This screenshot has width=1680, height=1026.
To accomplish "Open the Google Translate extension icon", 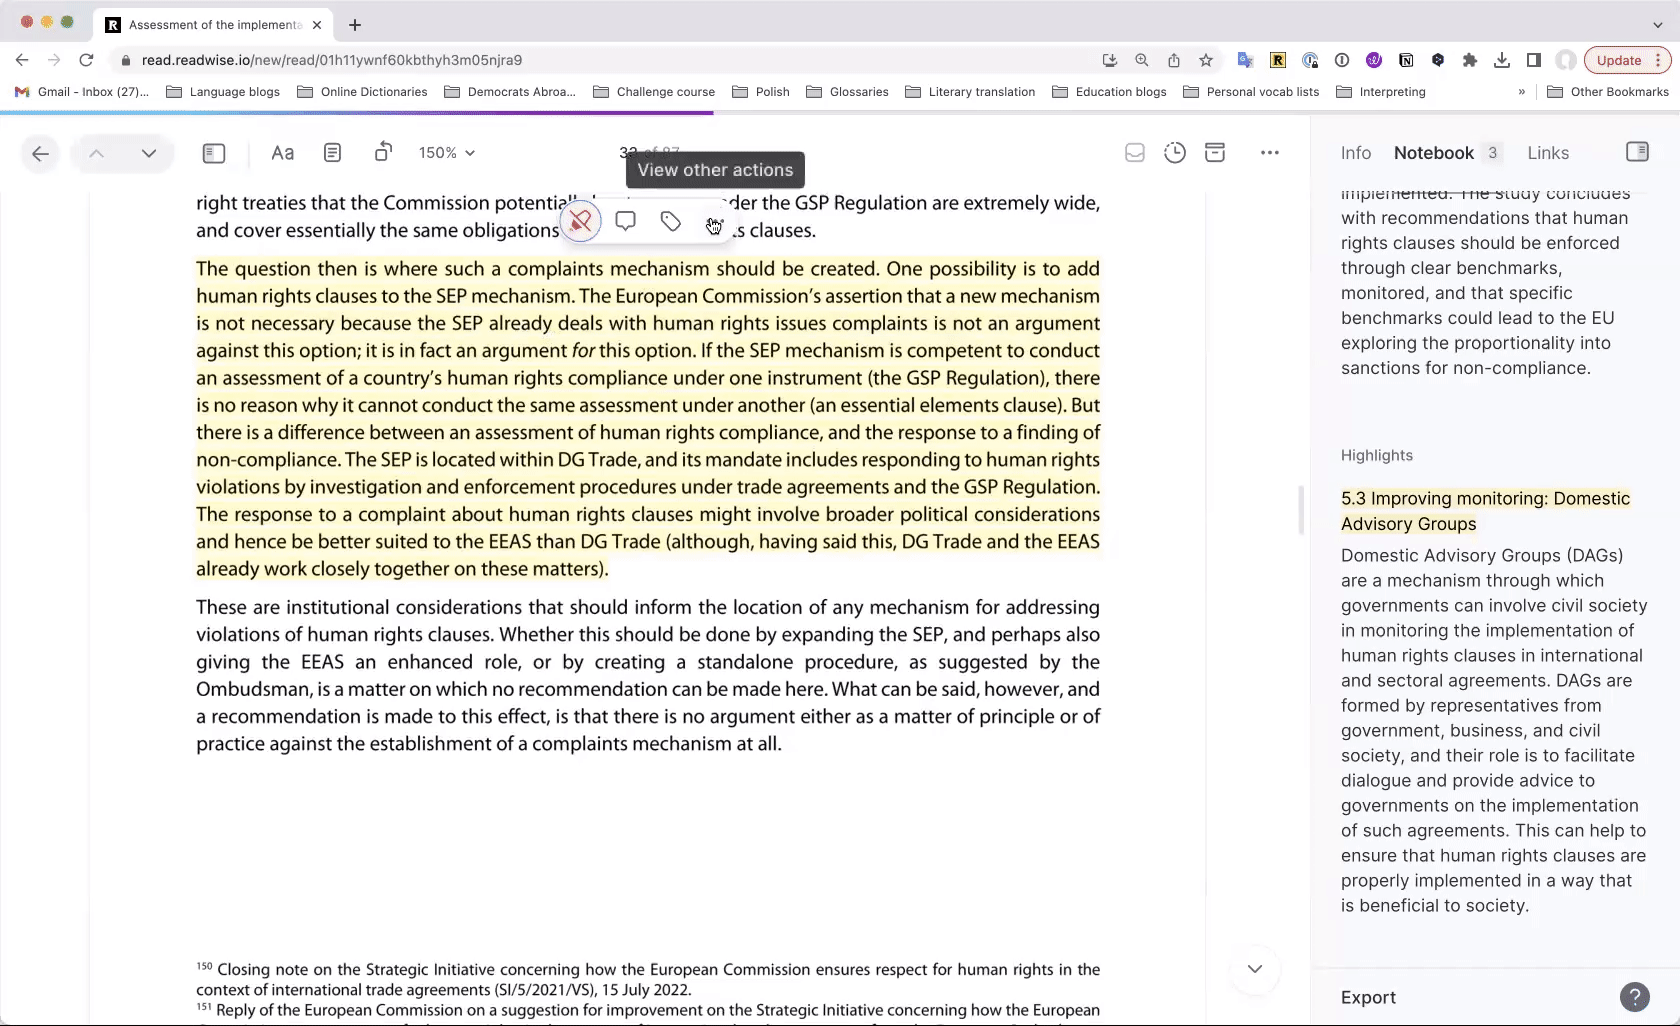I will point(1246,60).
